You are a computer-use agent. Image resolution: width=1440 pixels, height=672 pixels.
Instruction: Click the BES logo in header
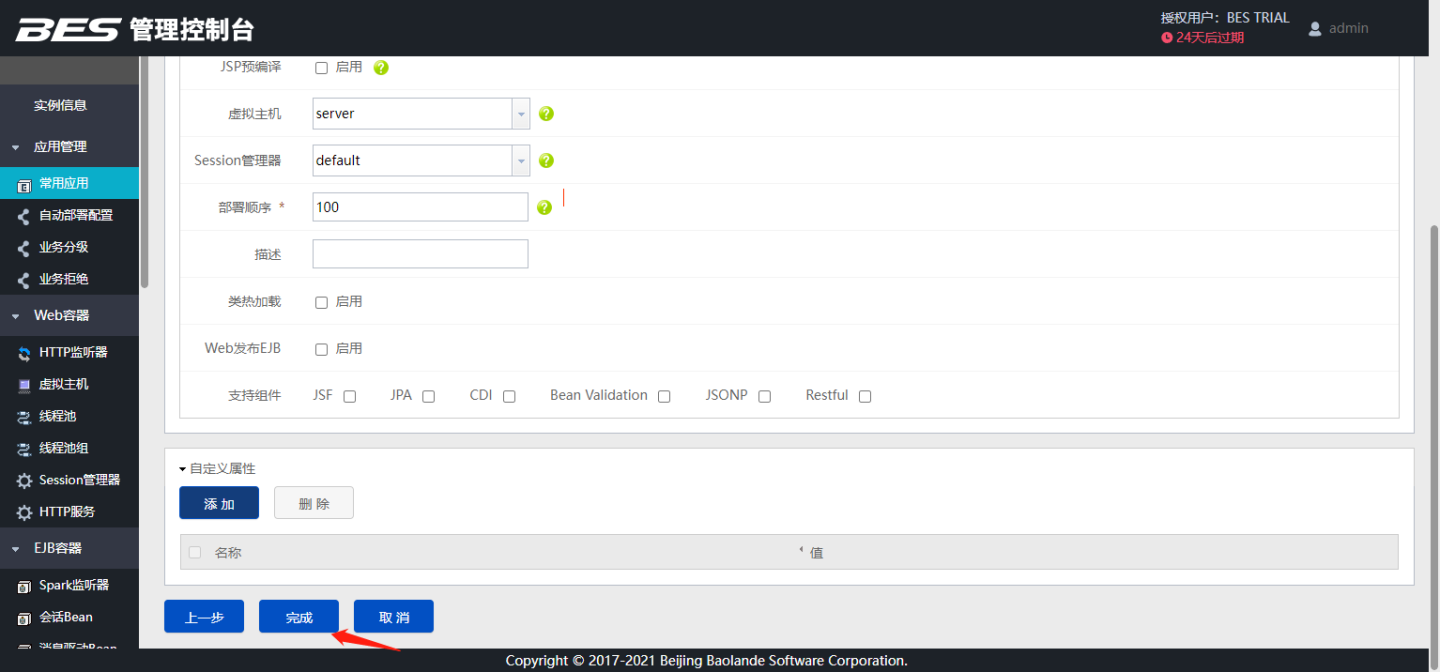[68, 29]
